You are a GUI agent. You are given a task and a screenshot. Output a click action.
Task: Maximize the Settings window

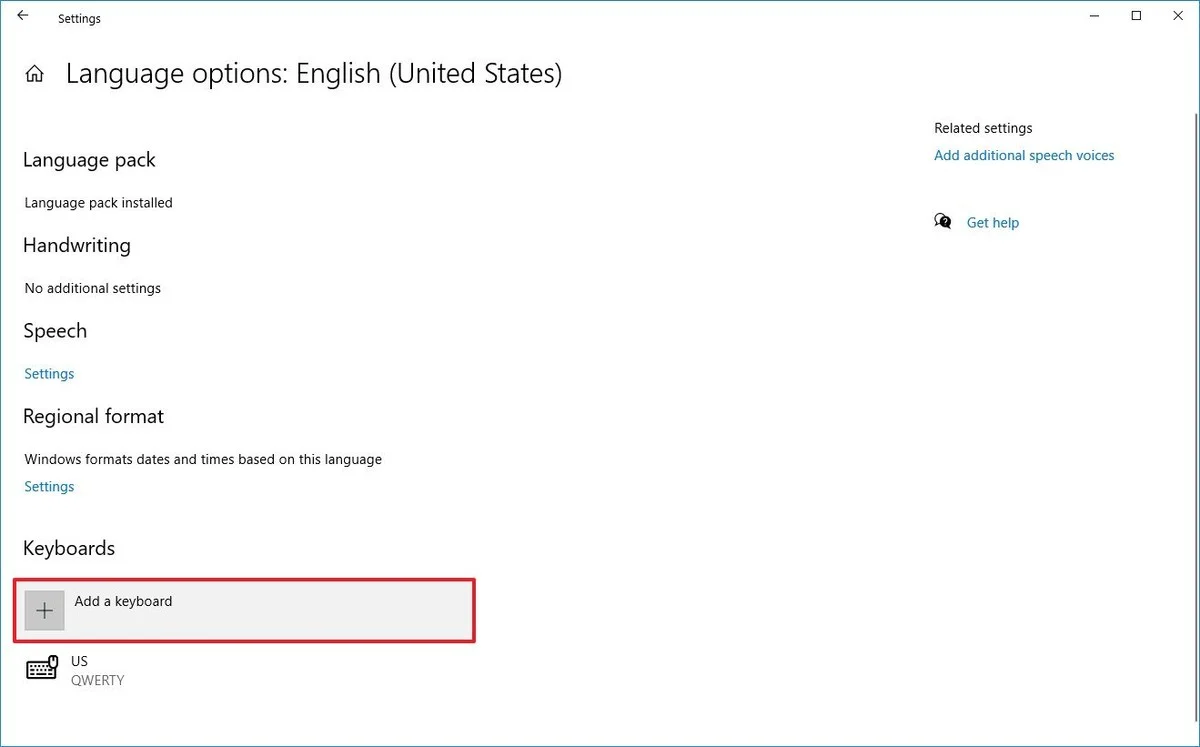1136,16
